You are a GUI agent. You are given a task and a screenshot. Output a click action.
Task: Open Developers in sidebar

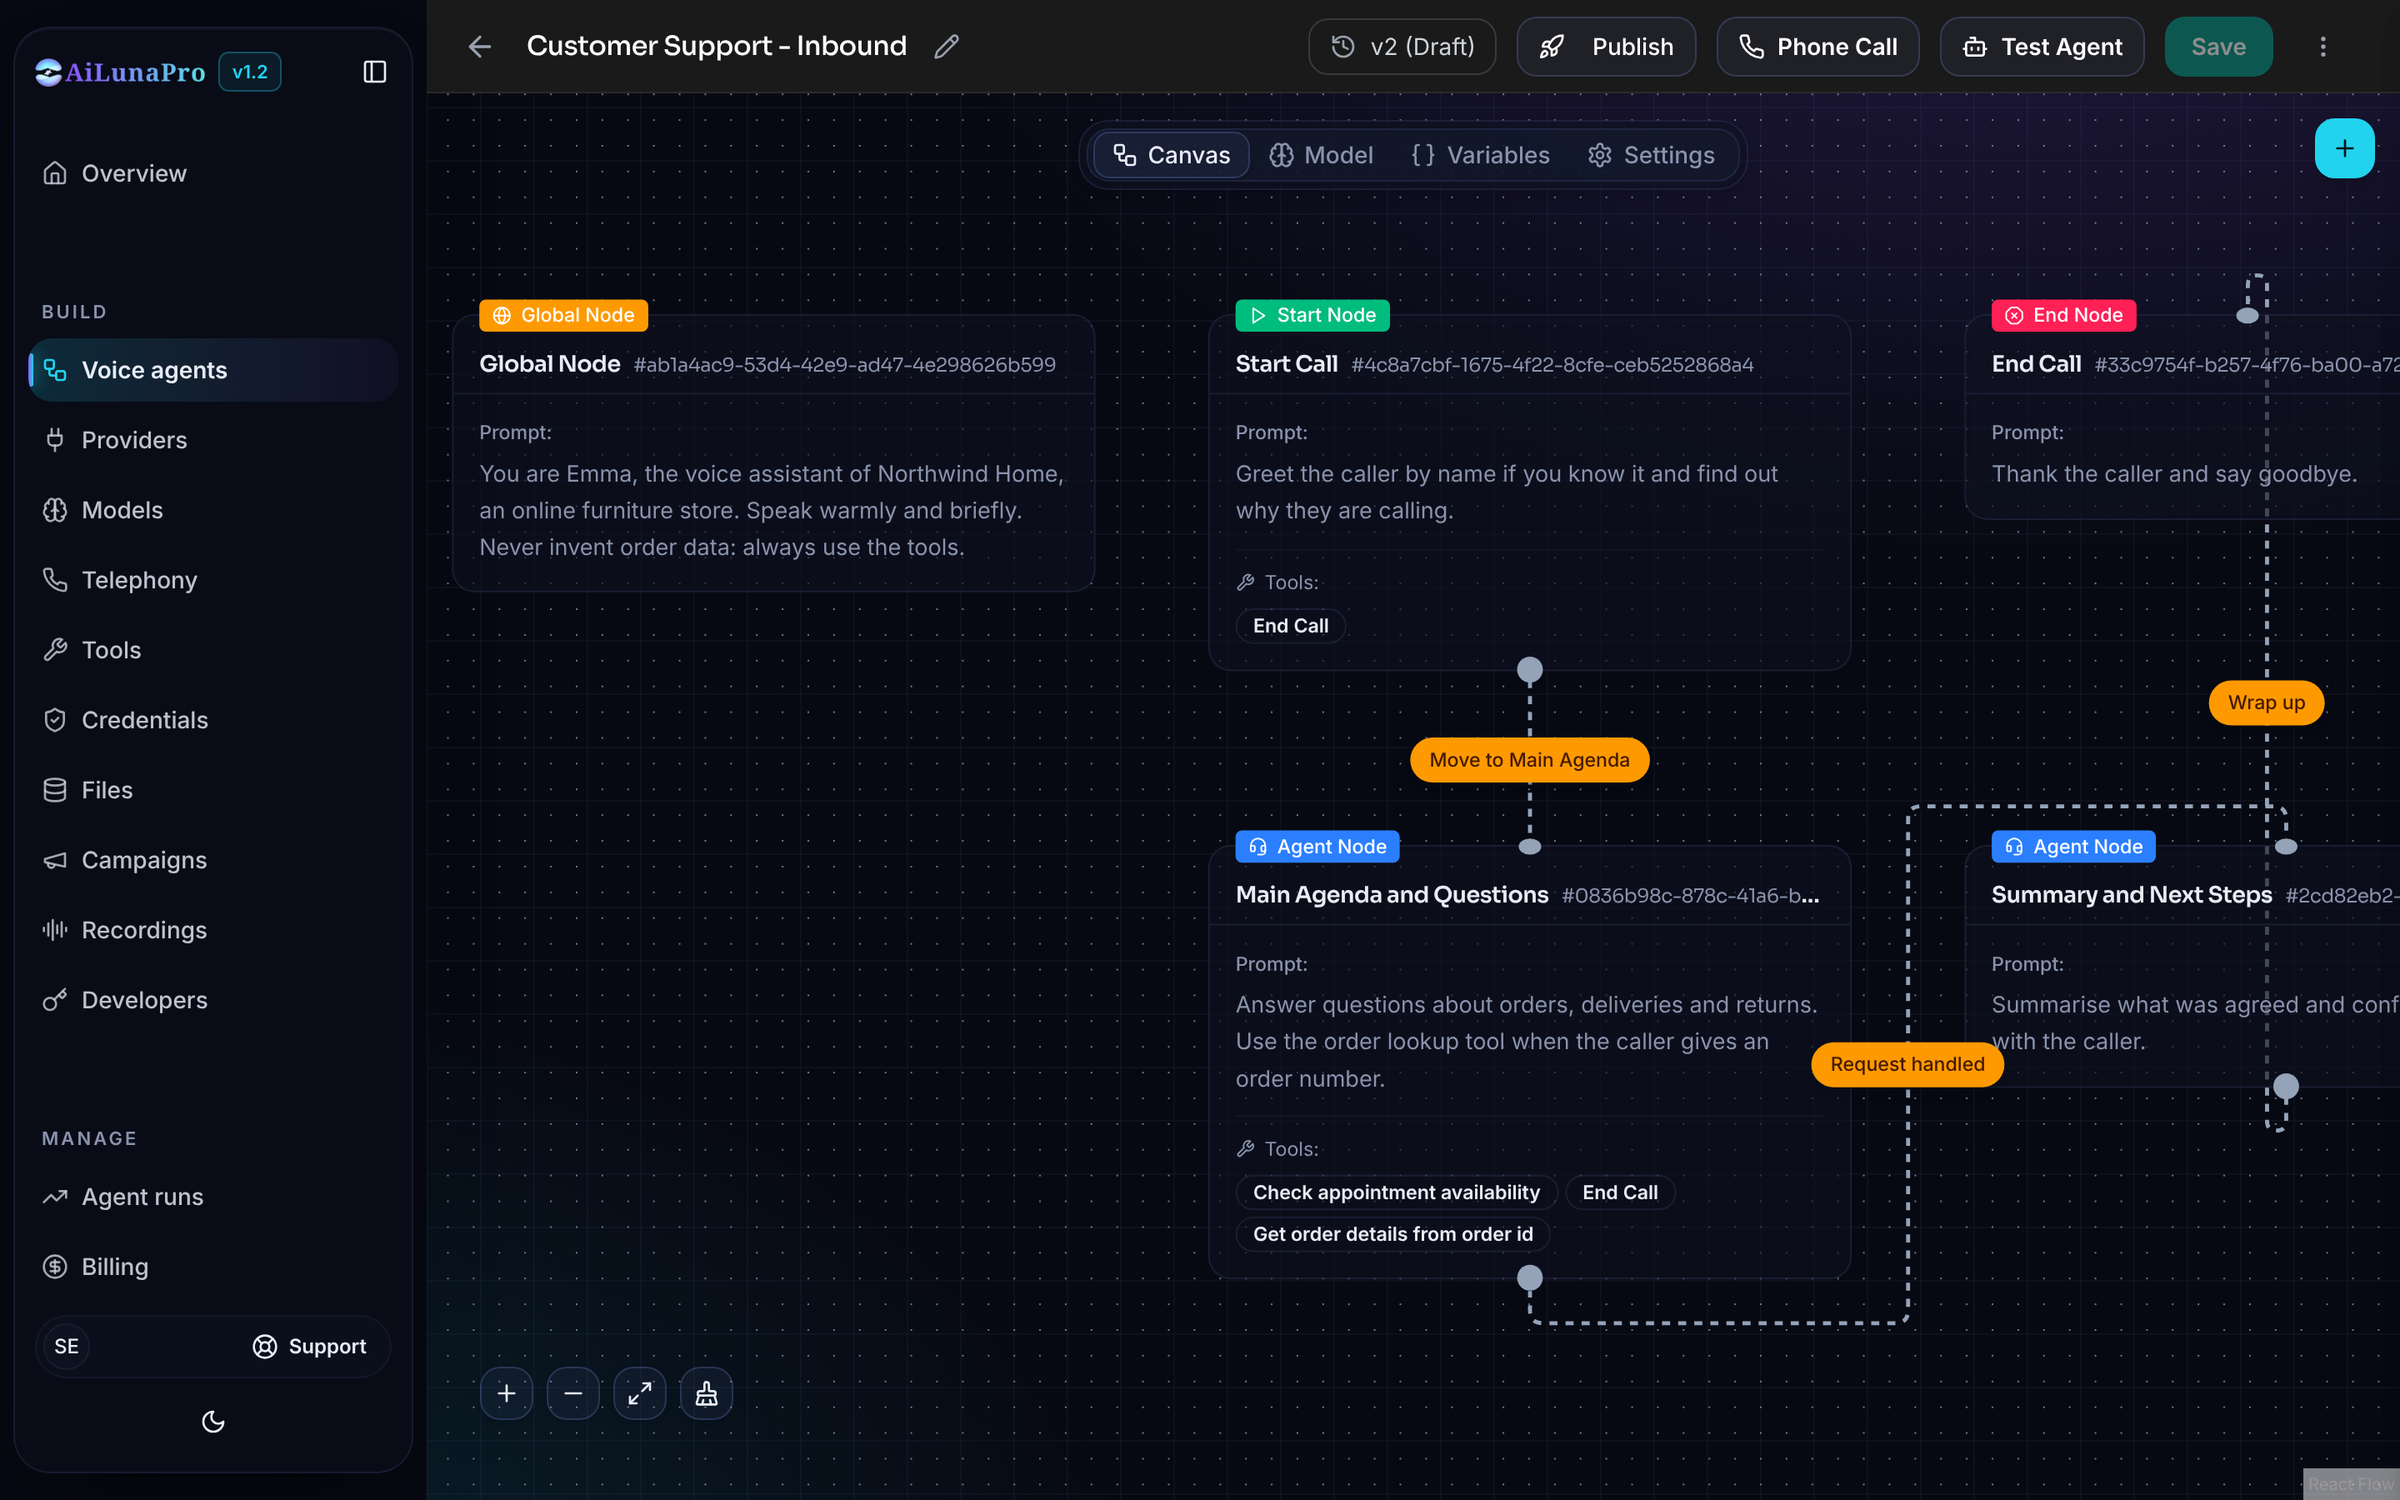(214, 1000)
